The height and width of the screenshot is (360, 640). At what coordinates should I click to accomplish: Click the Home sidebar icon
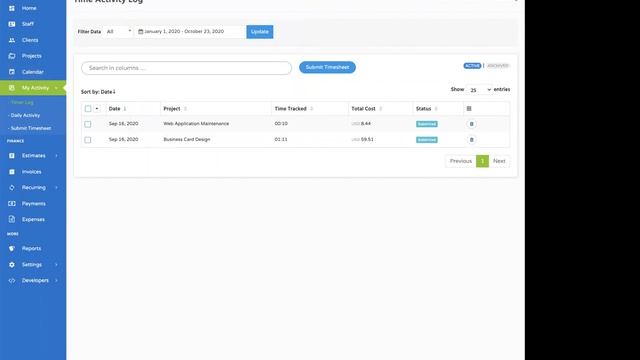(12, 8)
